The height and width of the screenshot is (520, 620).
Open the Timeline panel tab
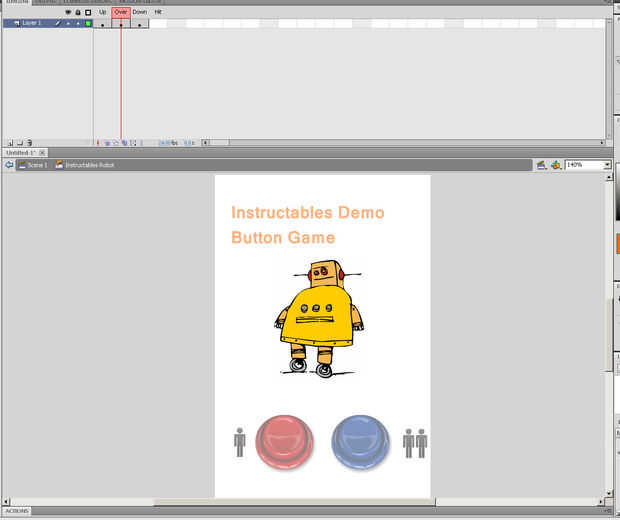[x=14, y=2]
